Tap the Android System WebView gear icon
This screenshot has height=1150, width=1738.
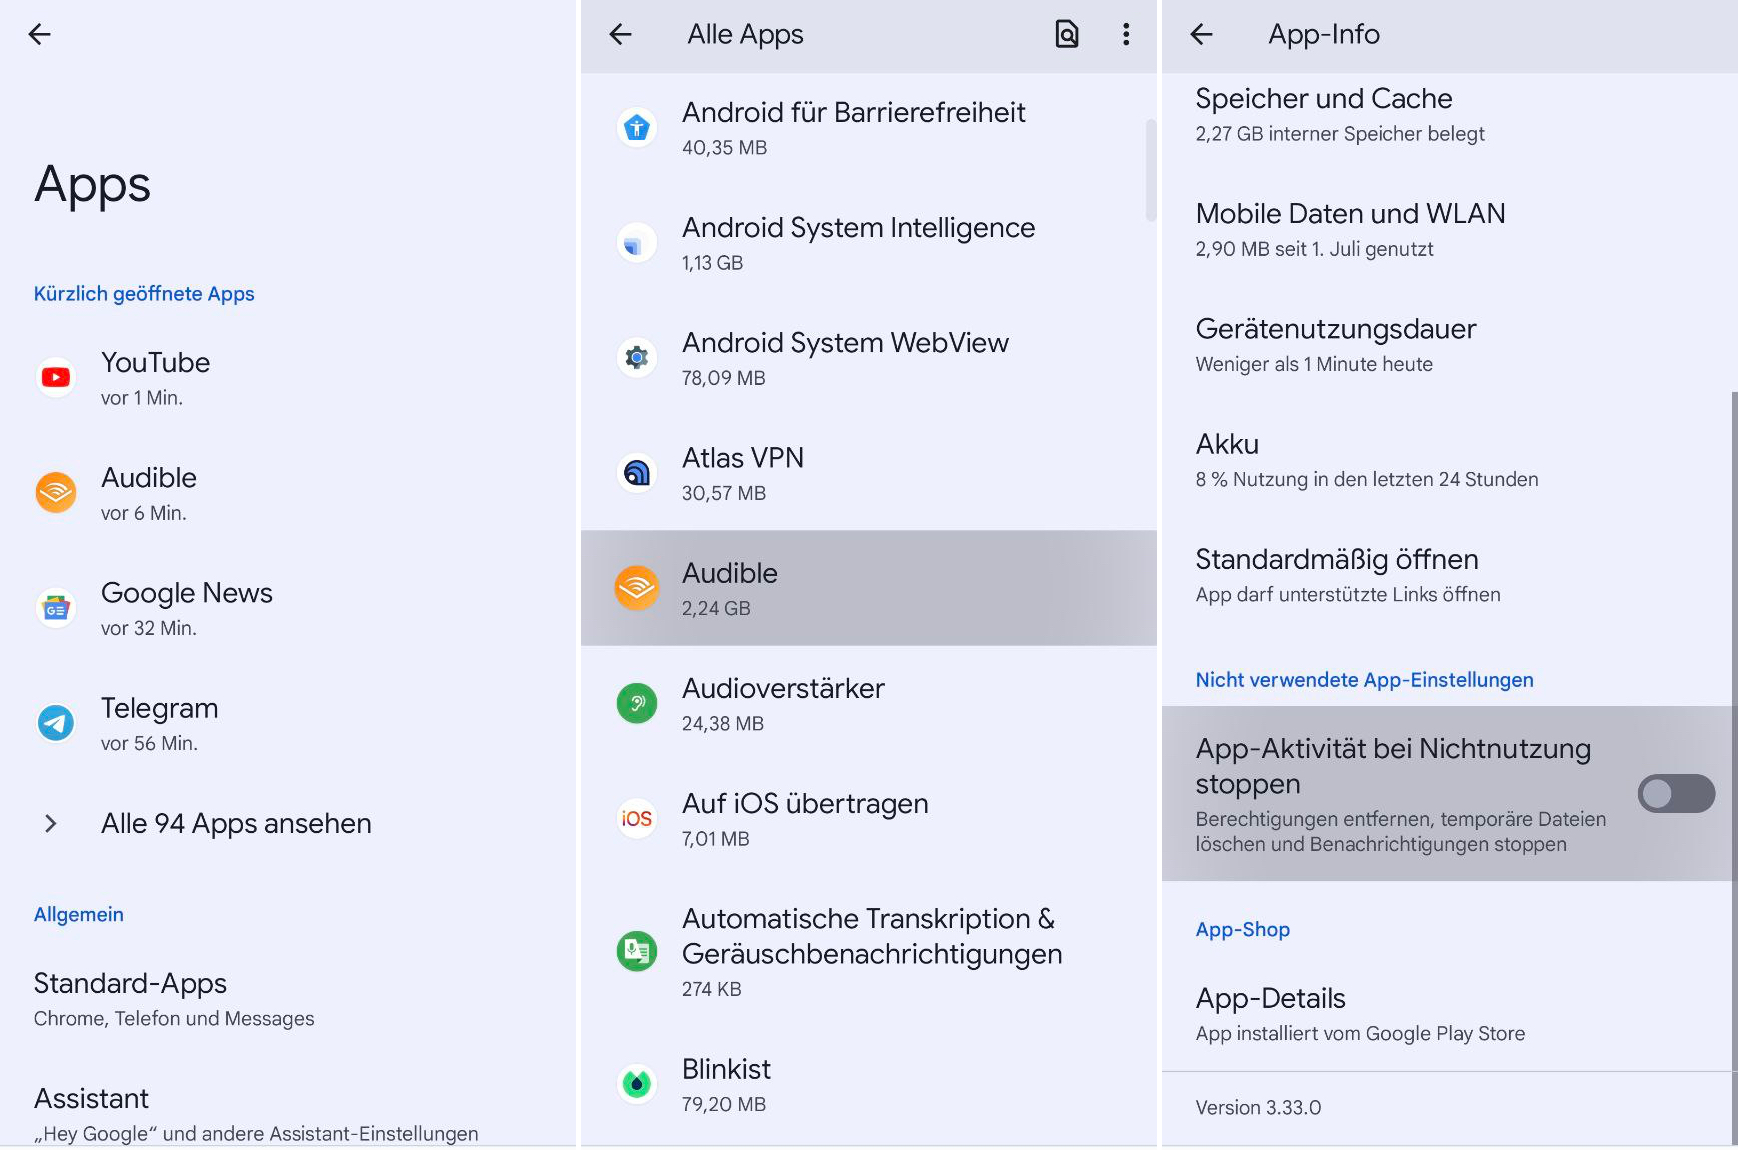637,358
